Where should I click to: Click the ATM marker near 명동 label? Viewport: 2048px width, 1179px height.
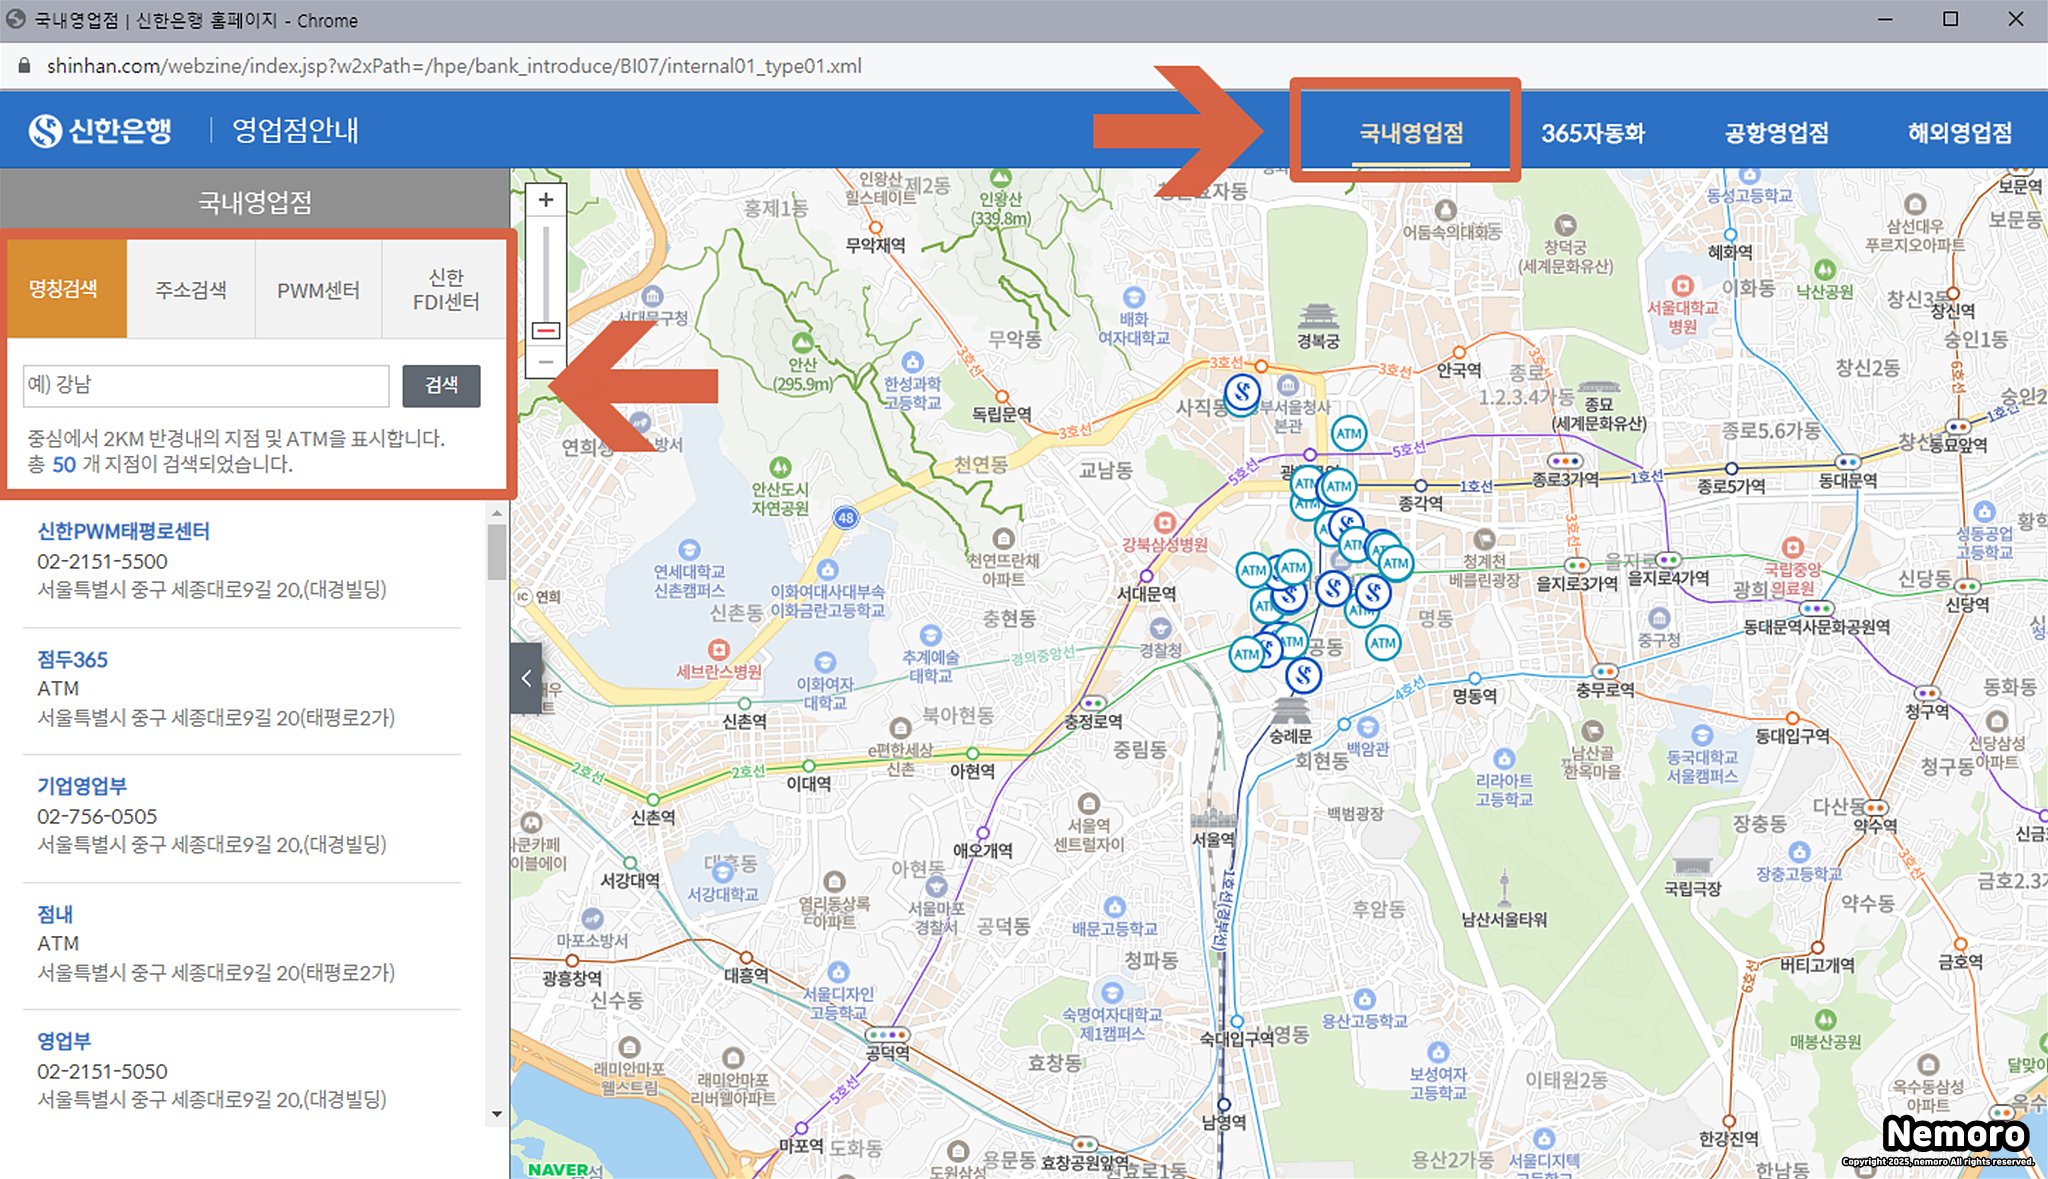click(x=1383, y=643)
